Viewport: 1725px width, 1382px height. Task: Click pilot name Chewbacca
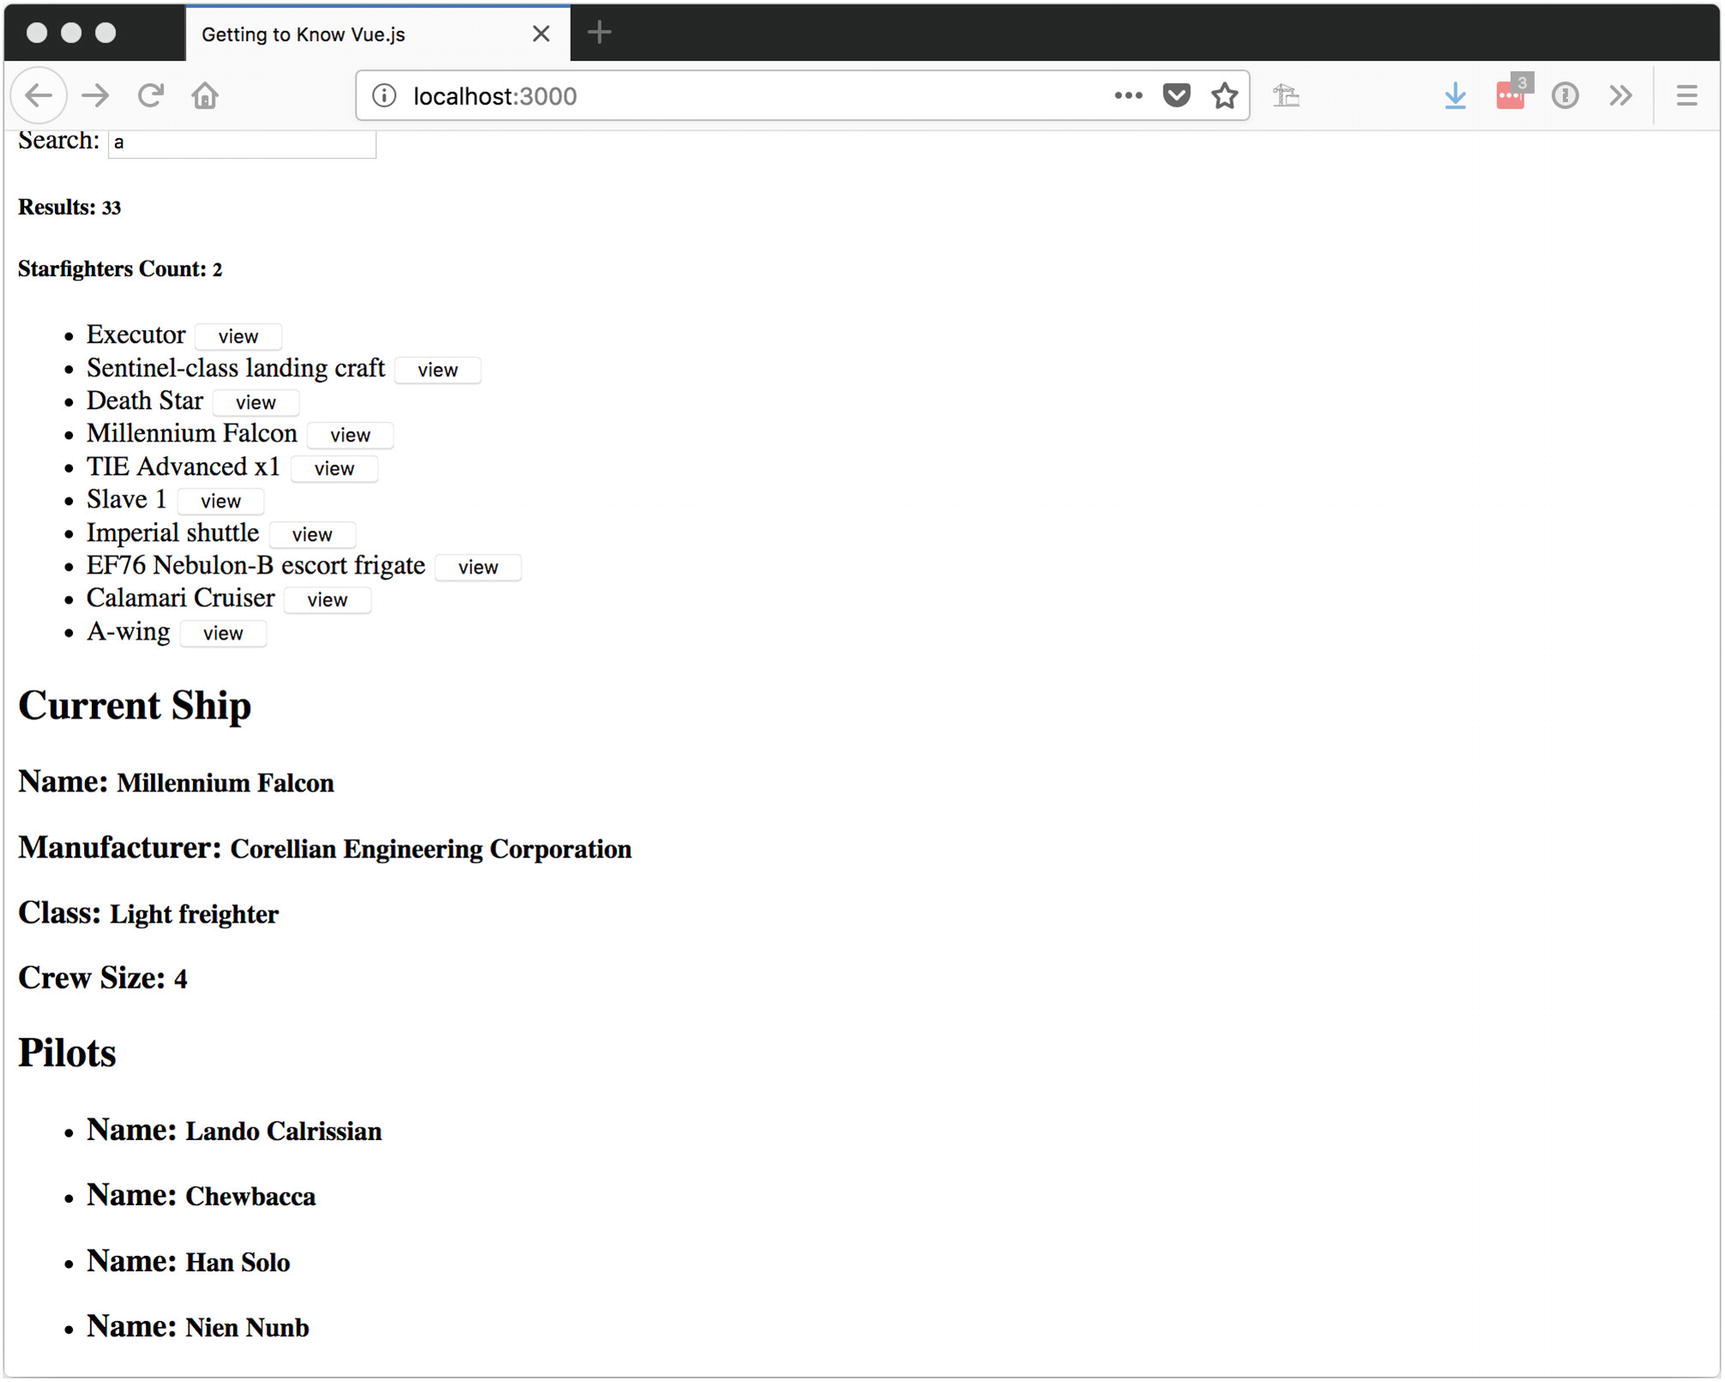251,1197
